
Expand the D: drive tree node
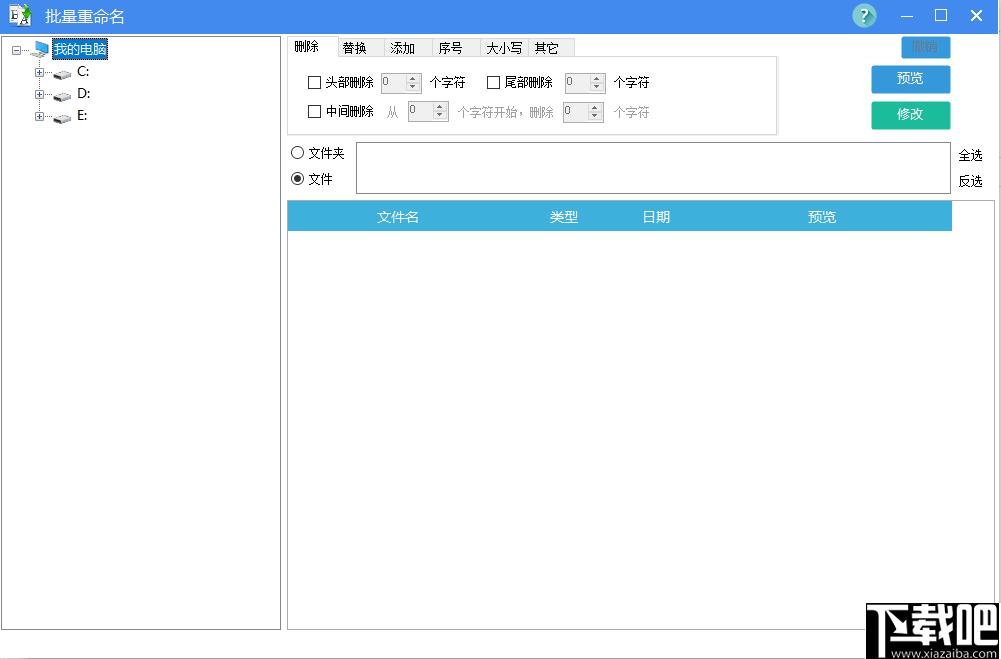[40, 94]
